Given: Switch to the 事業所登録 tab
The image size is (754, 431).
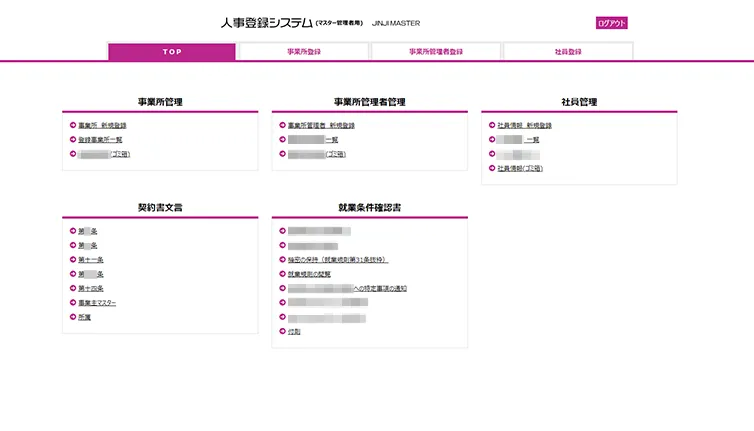Looking at the screenshot, I should [x=304, y=52].
